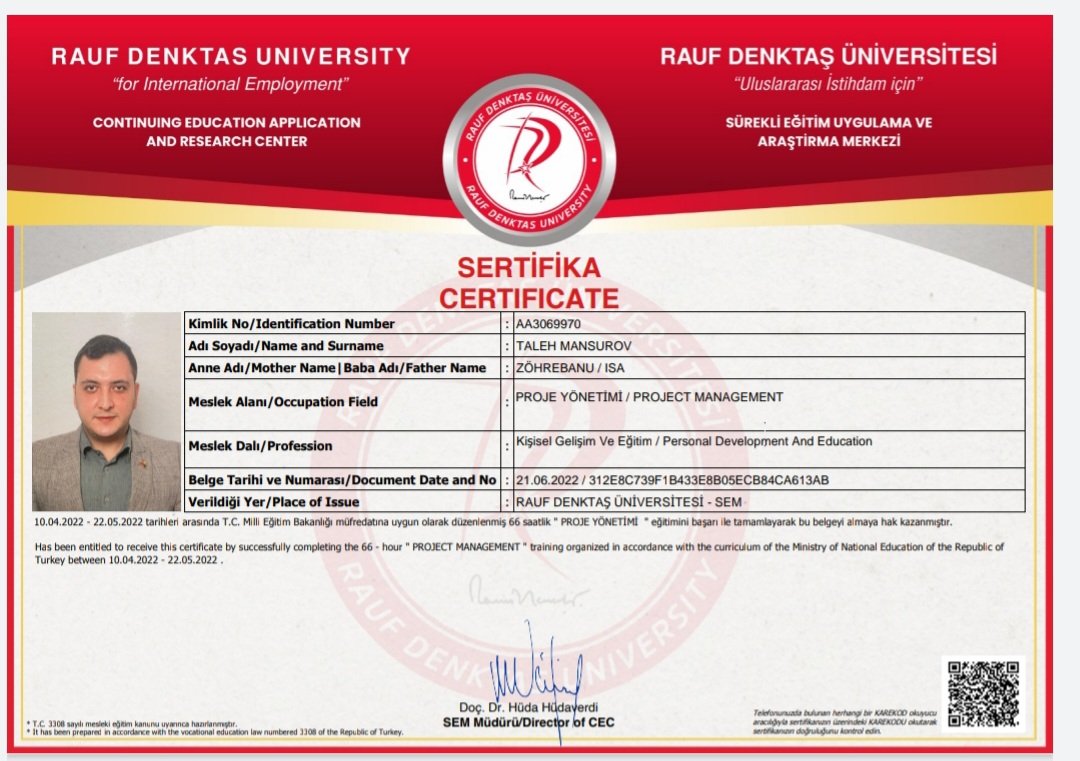1080x761 pixels.
Task: Click 'SÜREKLİ EĞİTİM UYGULAMA VE ARAŞTIRMA MERKEZİ' text
Action: [829, 132]
